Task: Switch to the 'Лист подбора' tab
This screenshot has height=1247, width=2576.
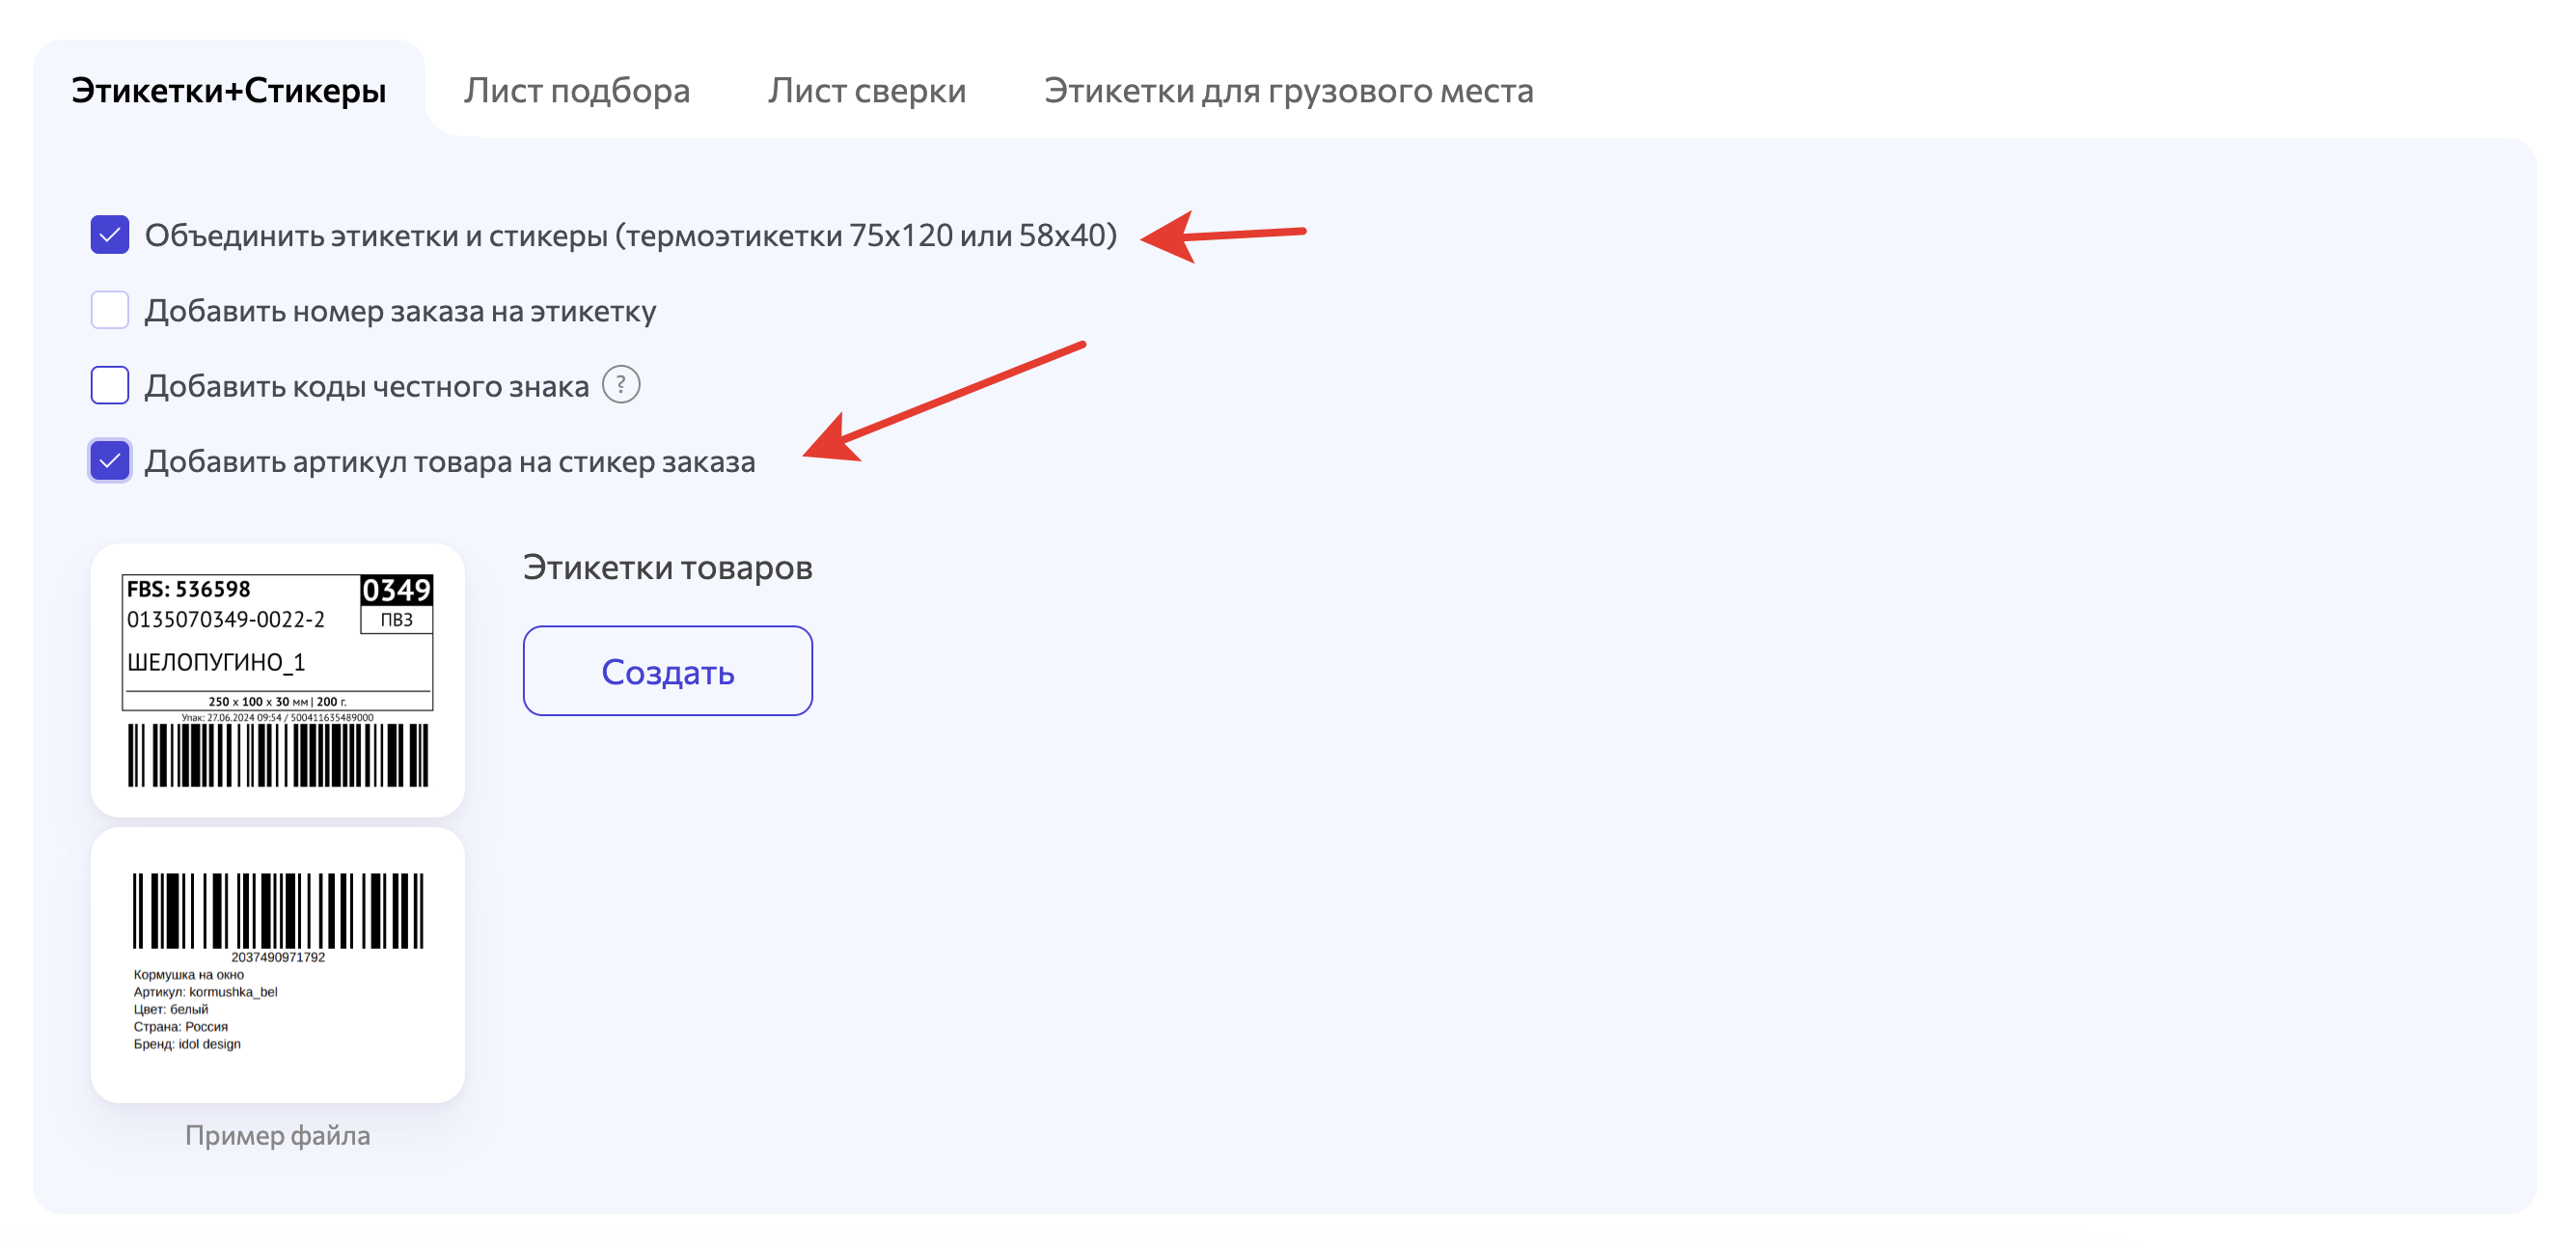Action: tap(578, 90)
